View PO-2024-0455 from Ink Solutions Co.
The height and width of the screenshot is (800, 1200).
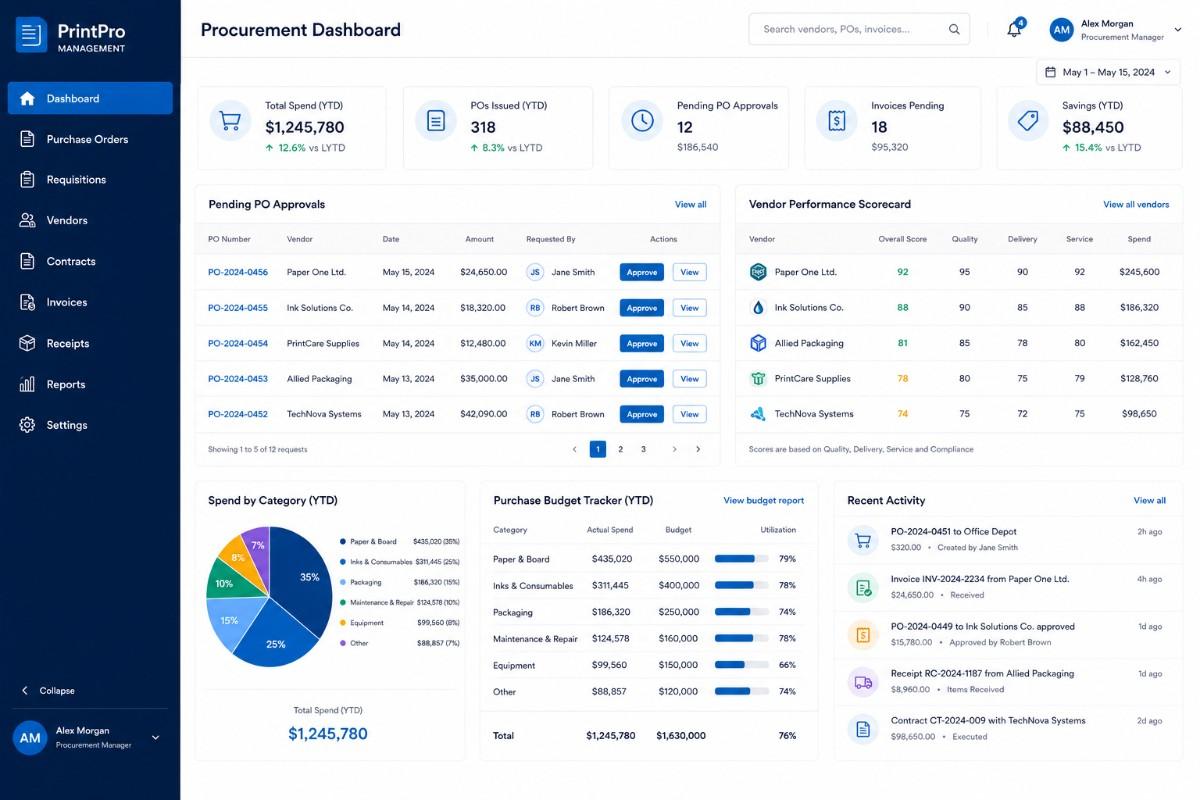click(690, 308)
